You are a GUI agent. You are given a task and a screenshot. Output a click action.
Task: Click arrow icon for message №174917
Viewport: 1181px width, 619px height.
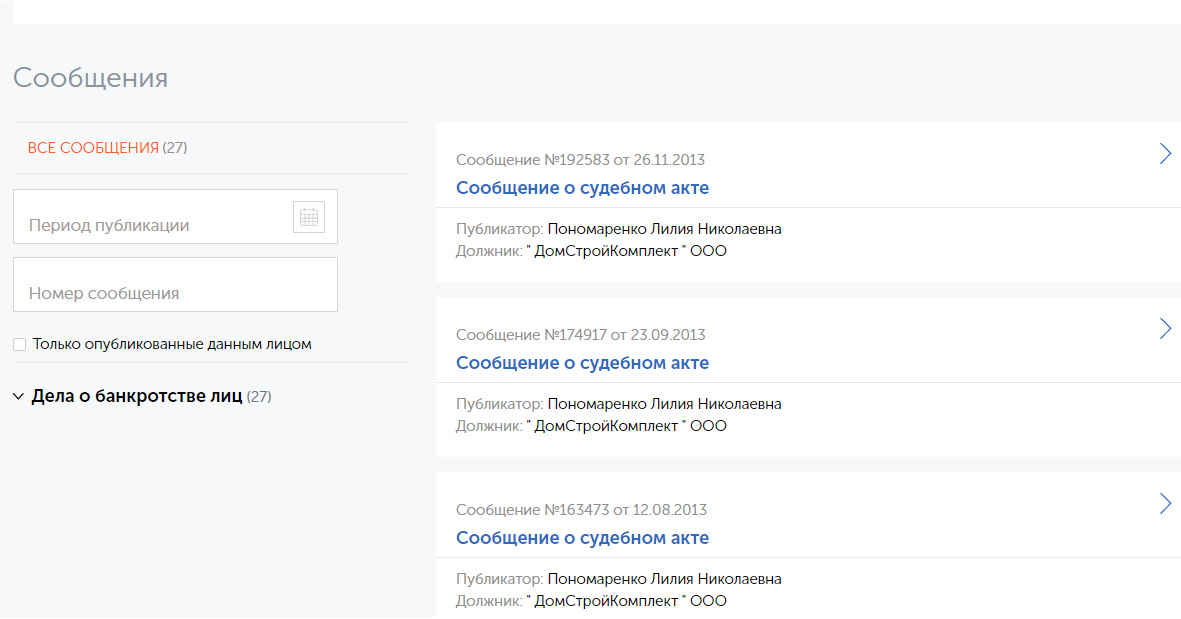point(1165,328)
